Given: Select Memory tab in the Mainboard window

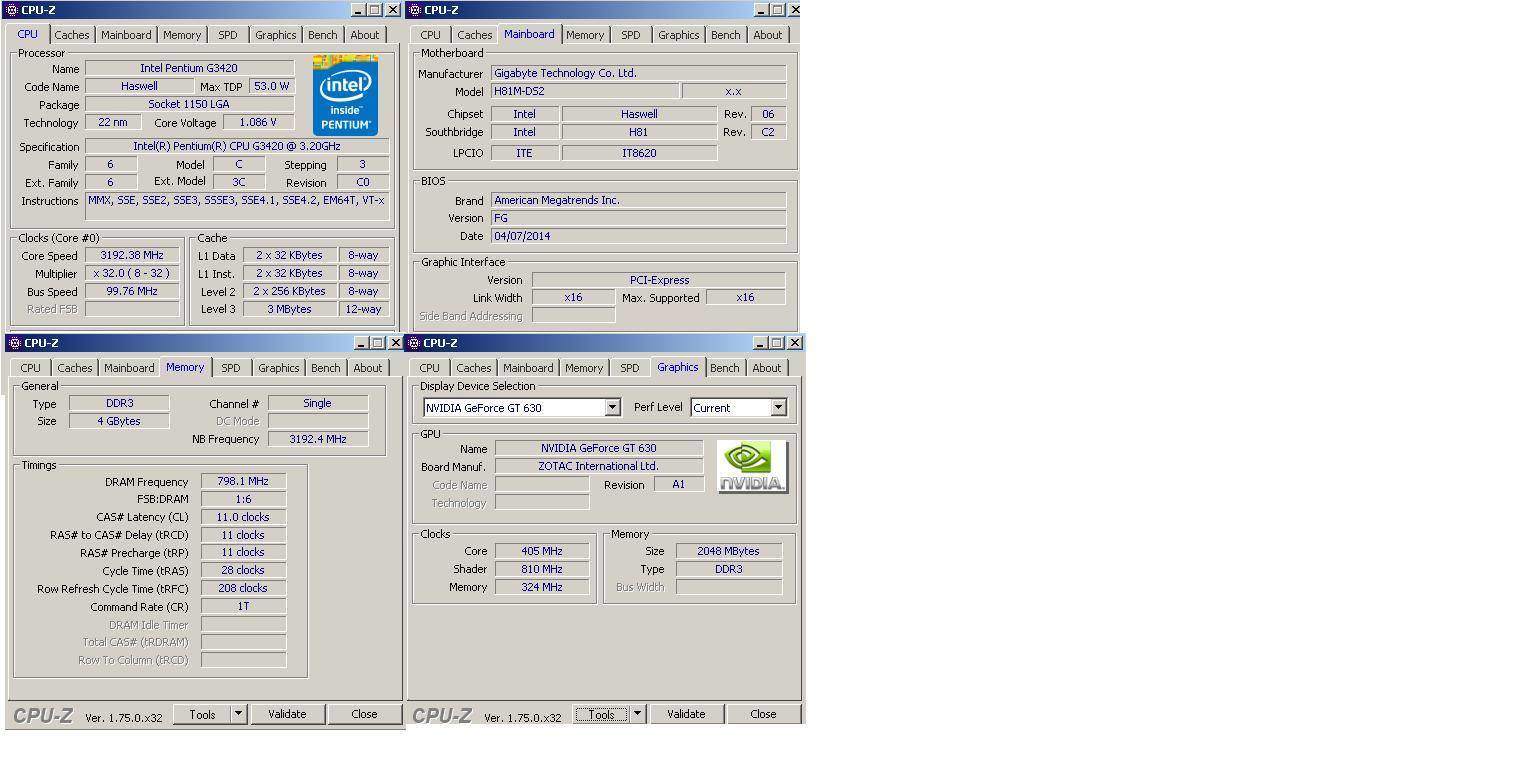Looking at the screenshot, I should click(585, 35).
